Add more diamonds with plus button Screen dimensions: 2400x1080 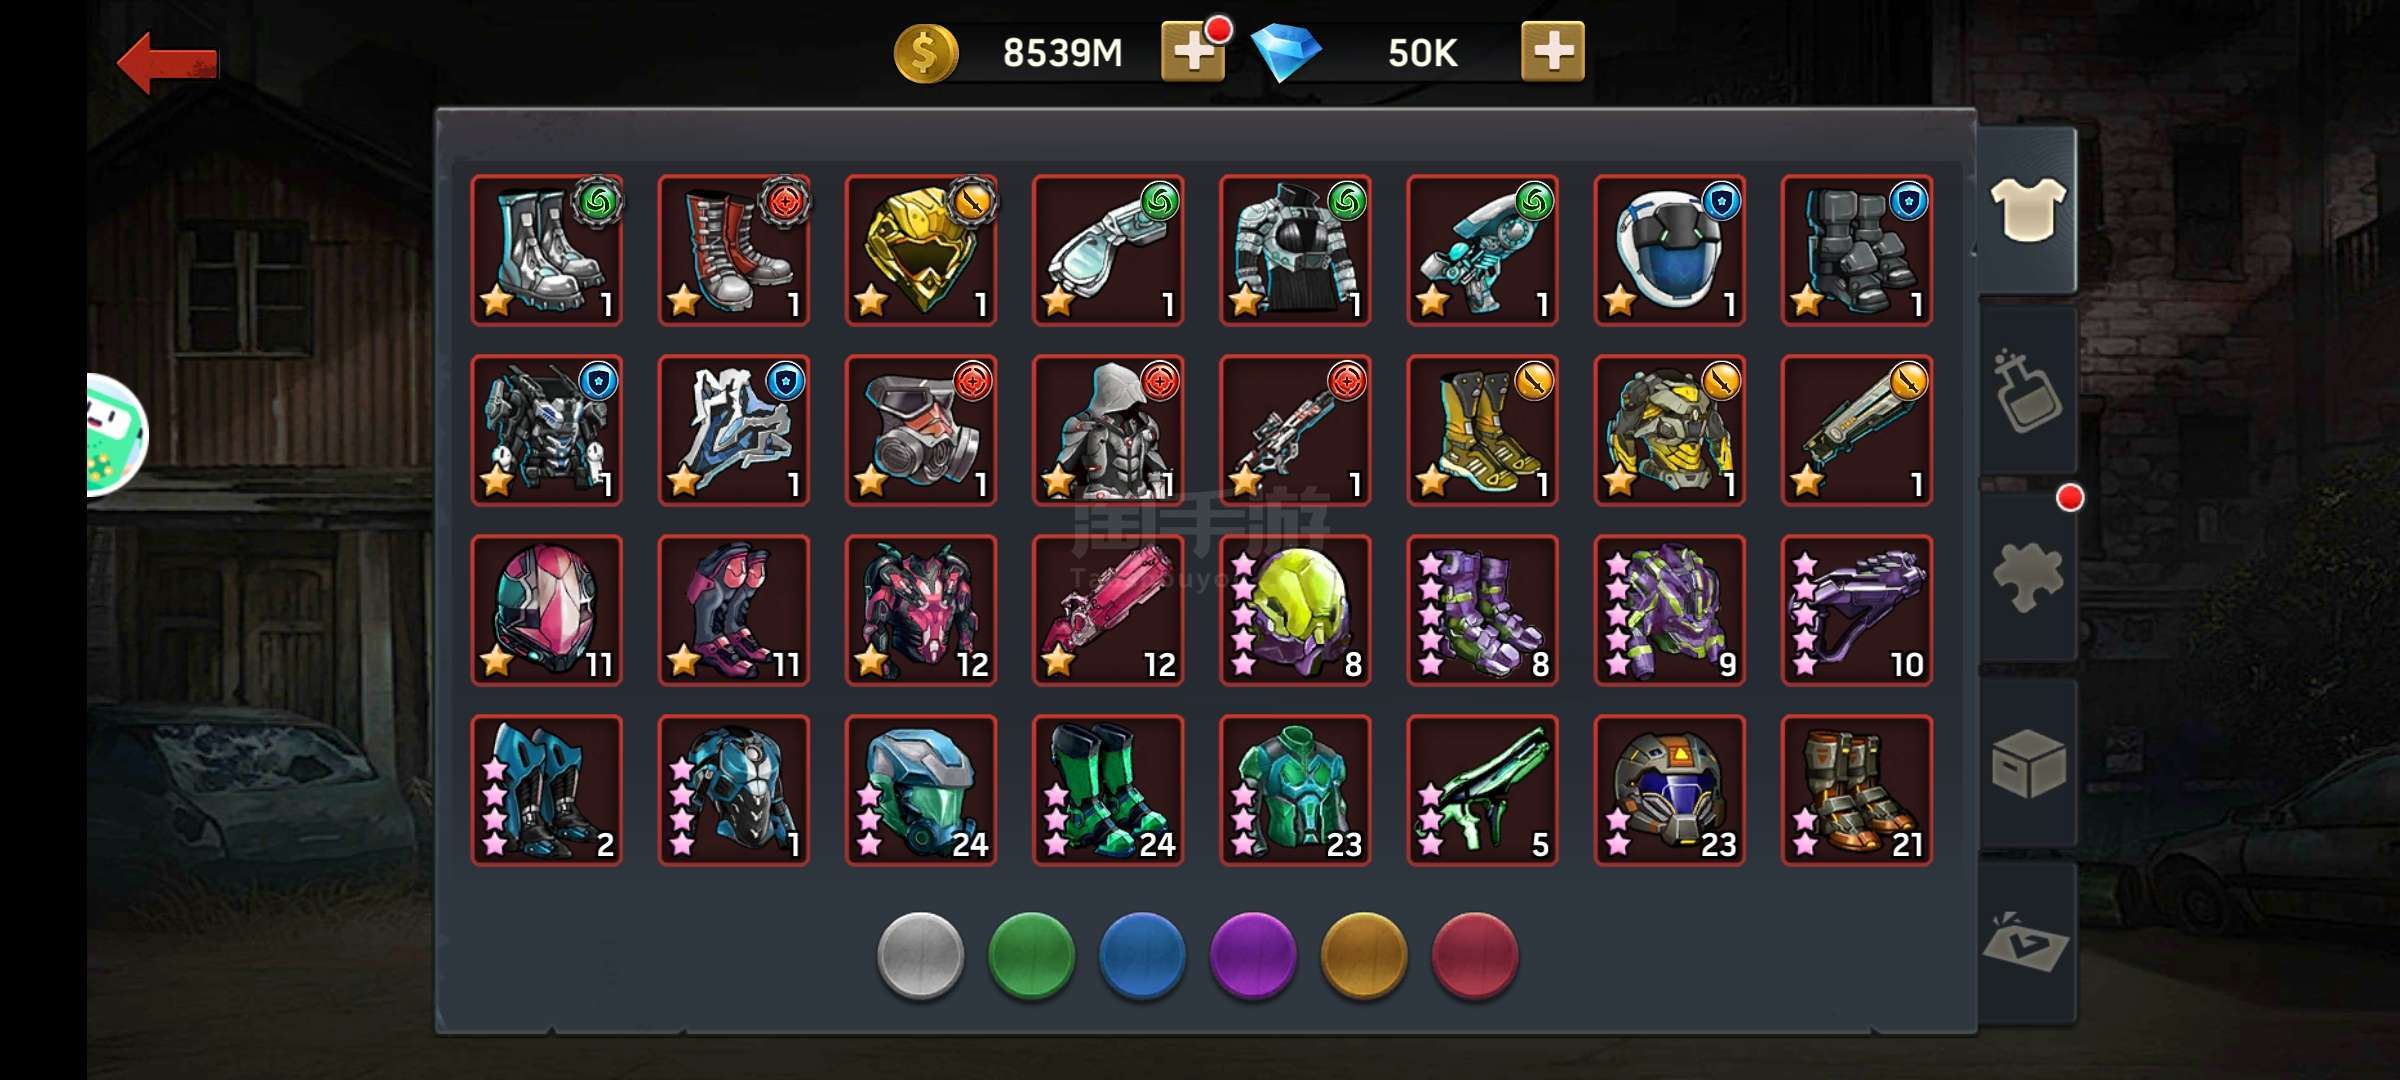[1552, 51]
